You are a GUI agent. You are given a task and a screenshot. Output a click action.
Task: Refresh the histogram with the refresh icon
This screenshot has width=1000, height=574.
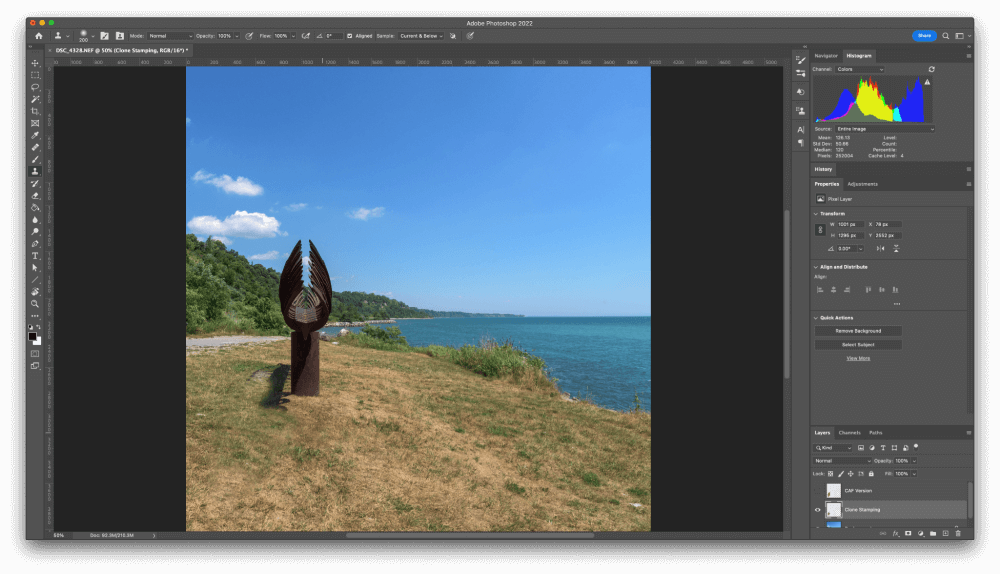pos(932,69)
